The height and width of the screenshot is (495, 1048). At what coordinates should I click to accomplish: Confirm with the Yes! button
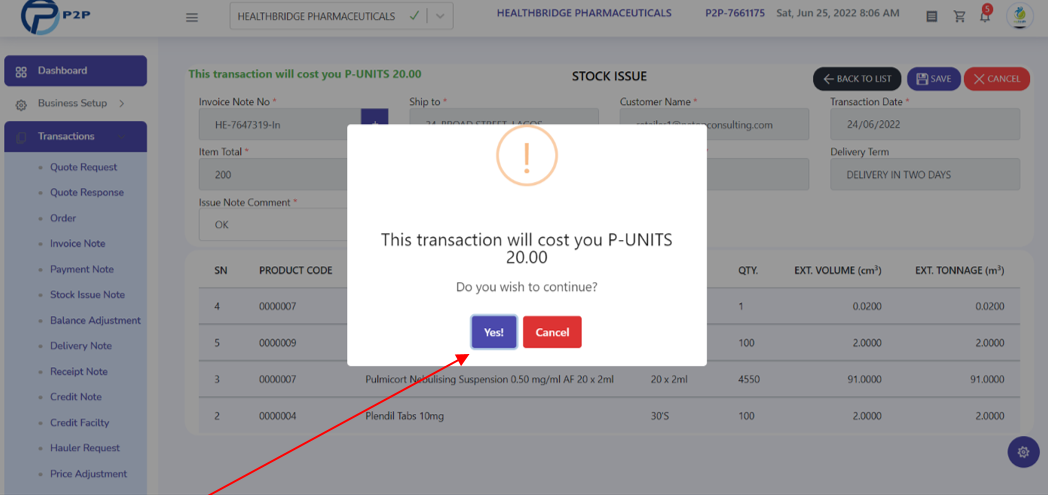pyautogui.click(x=494, y=332)
